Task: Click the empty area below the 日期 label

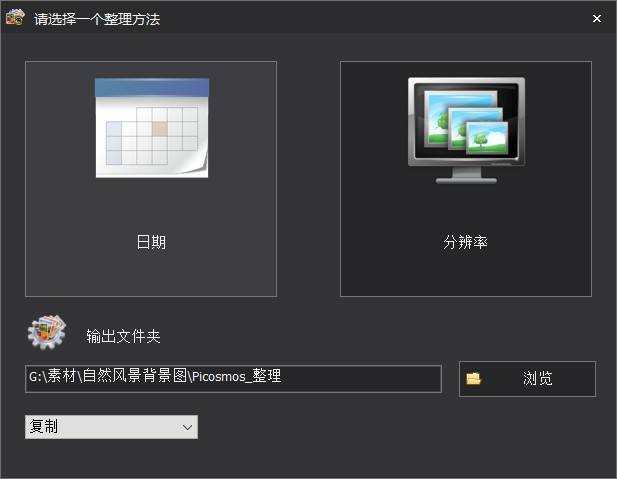Action: click(x=151, y=272)
